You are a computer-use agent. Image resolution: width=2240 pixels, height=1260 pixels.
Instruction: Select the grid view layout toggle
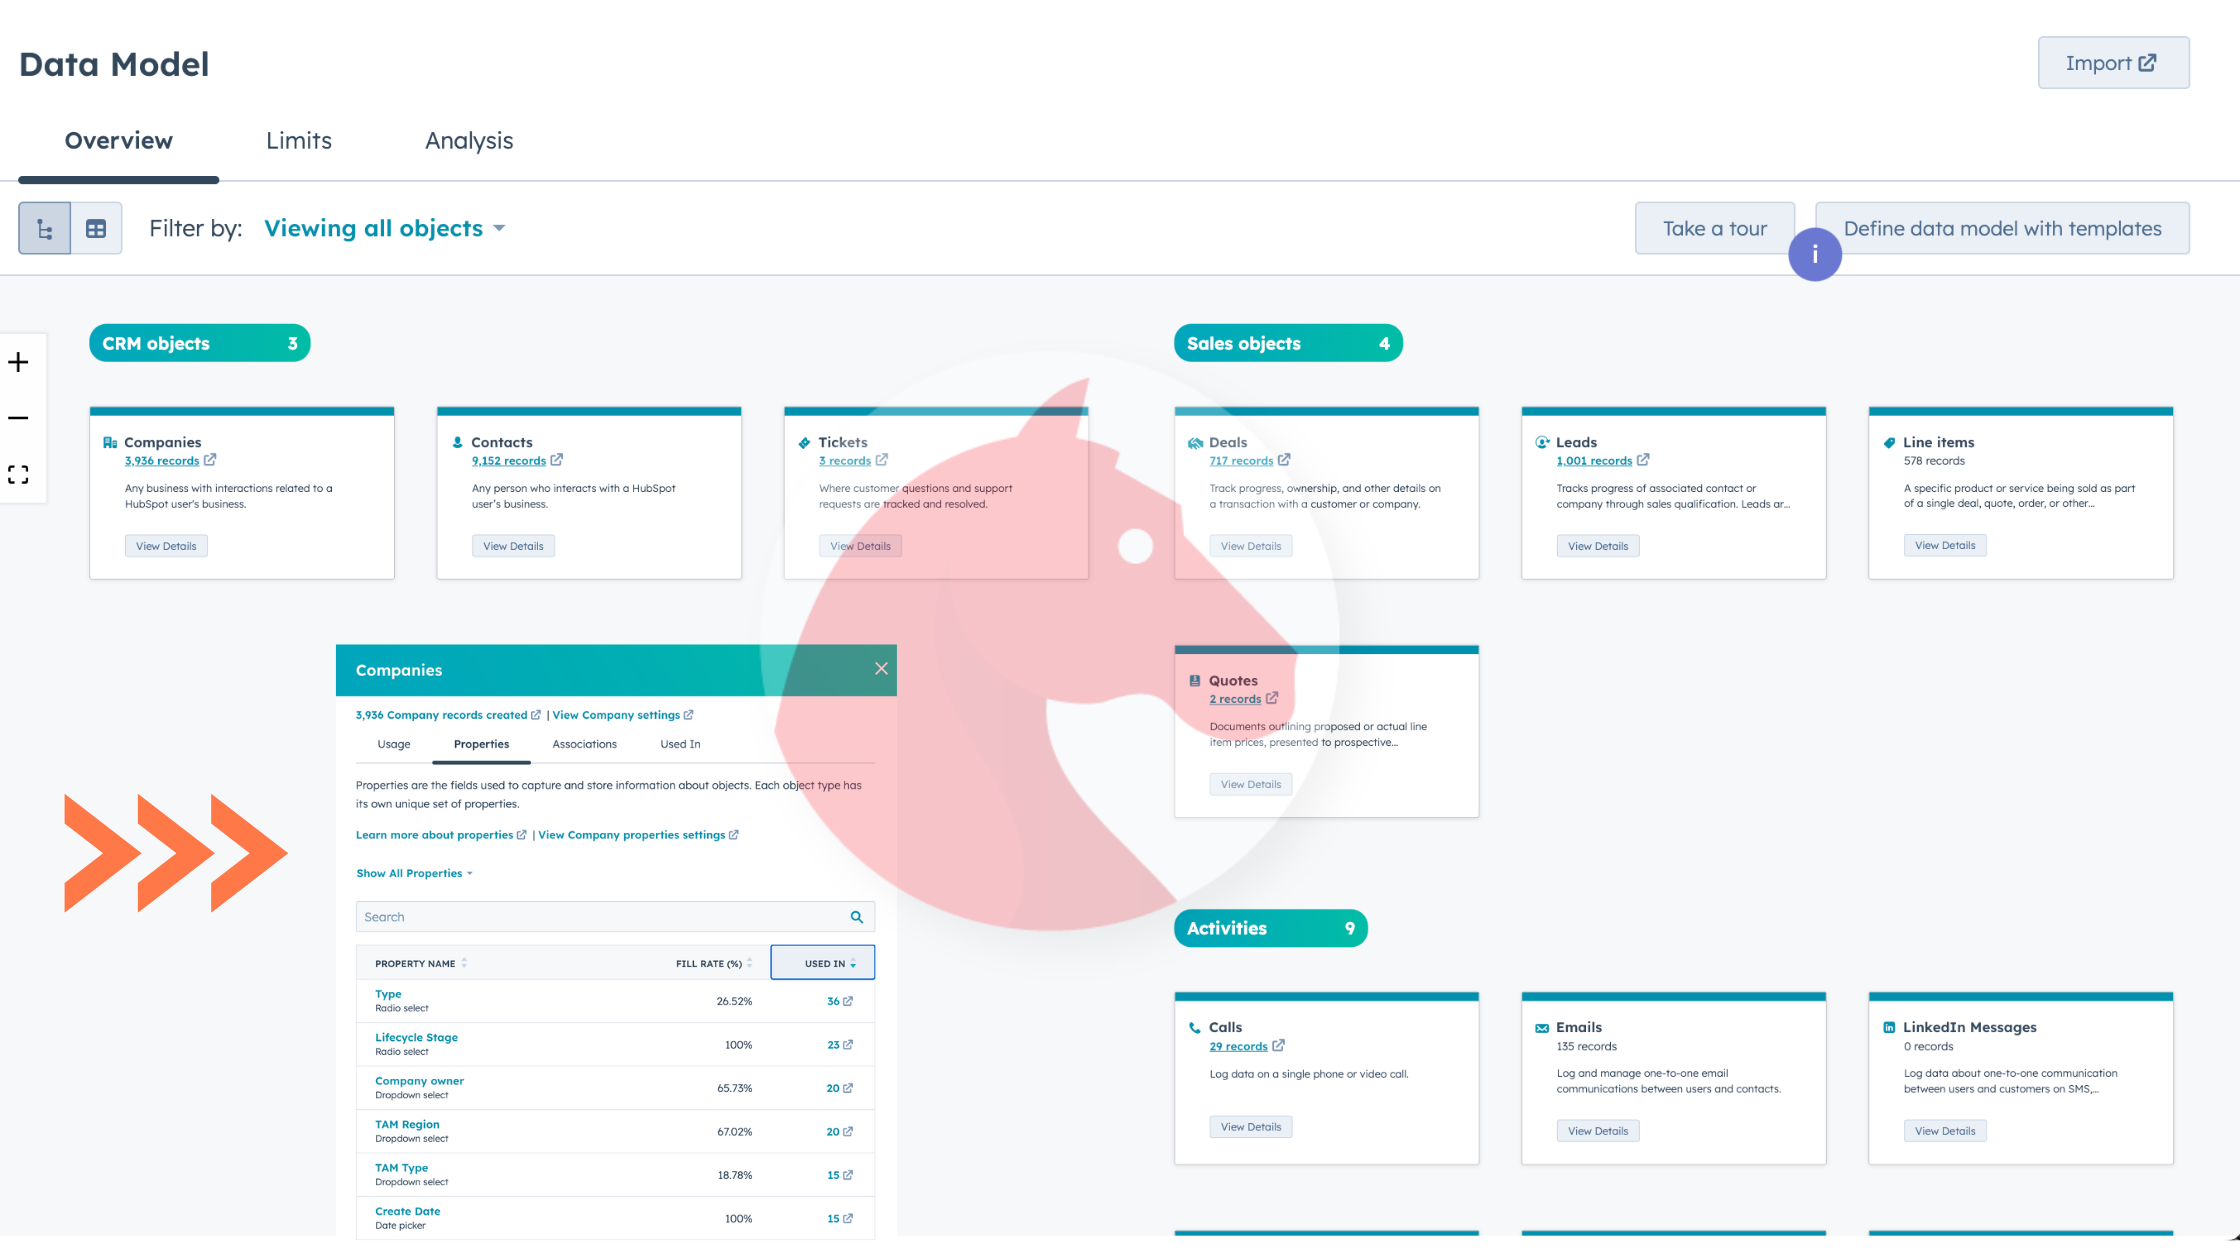pos(95,228)
